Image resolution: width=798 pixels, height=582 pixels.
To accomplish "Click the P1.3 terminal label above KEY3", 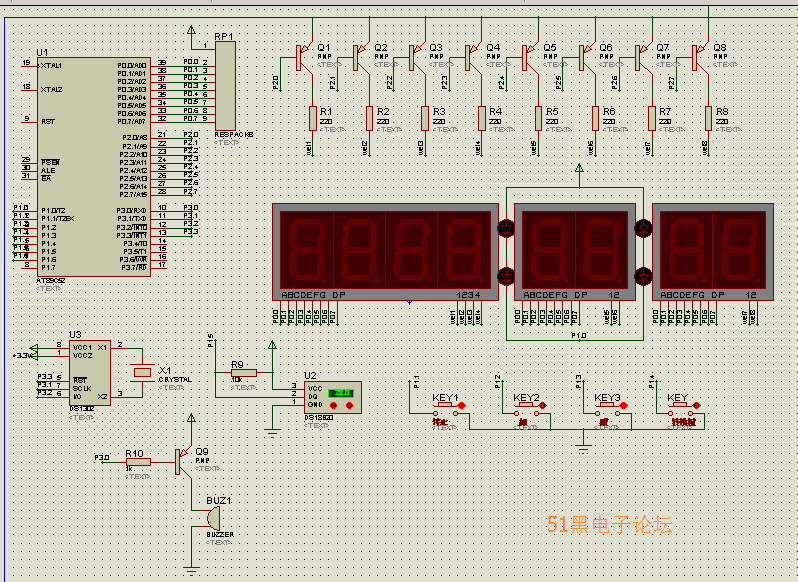I will click(x=578, y=382).
